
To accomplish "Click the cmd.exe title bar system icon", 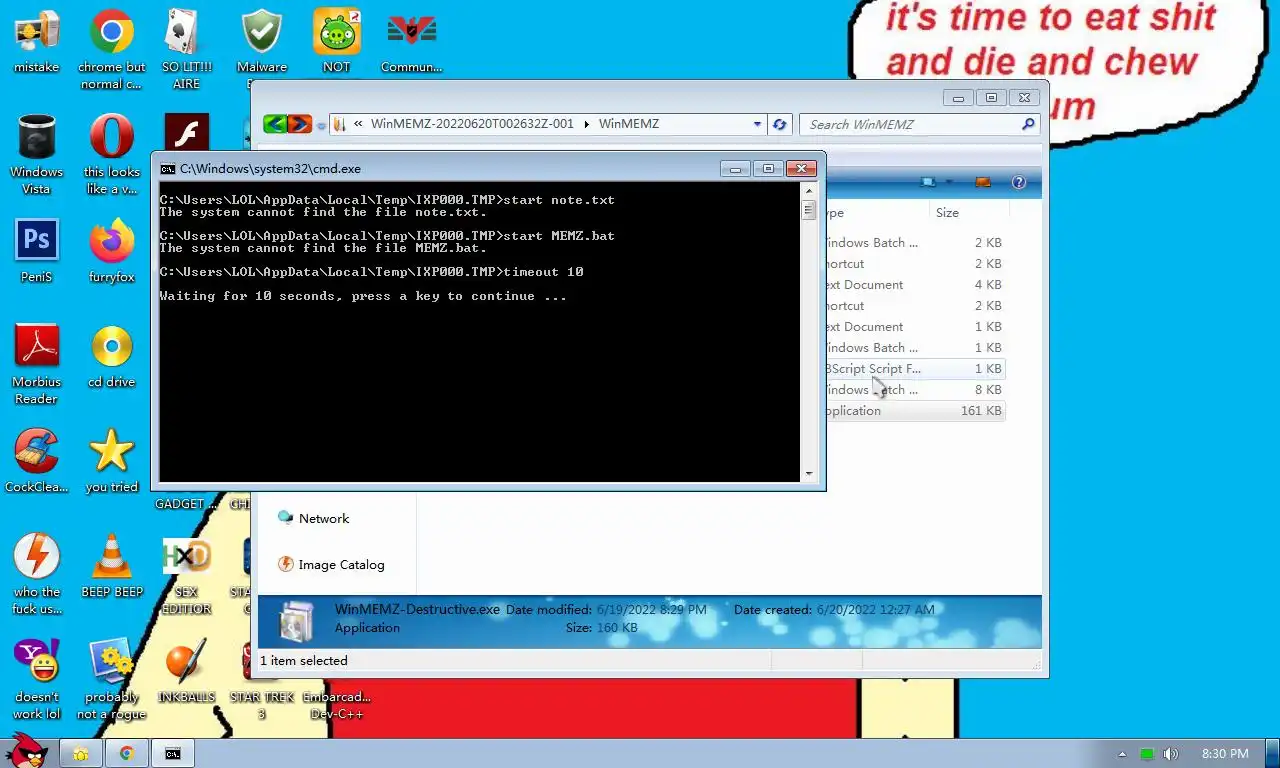I will (168, 169).
